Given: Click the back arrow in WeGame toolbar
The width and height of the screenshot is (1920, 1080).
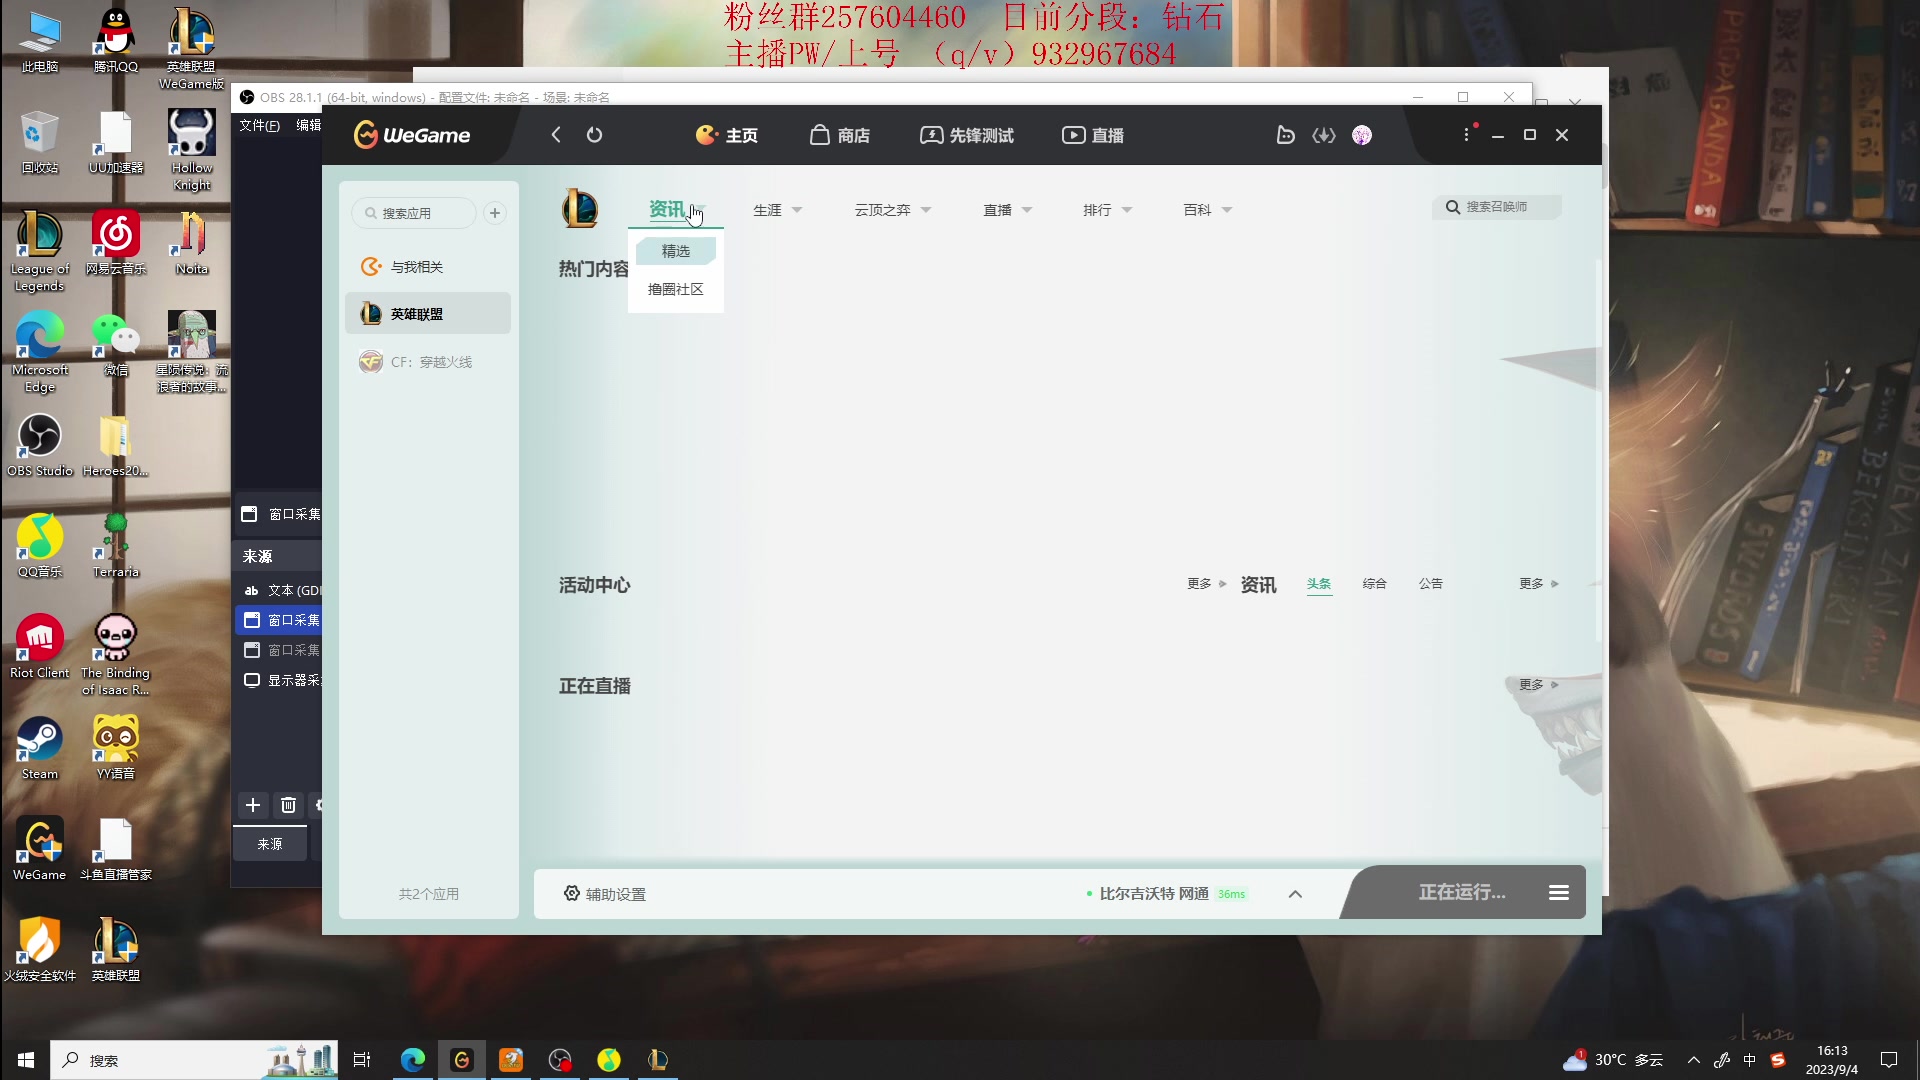Looking at the screenshot, I should [556, 135].
